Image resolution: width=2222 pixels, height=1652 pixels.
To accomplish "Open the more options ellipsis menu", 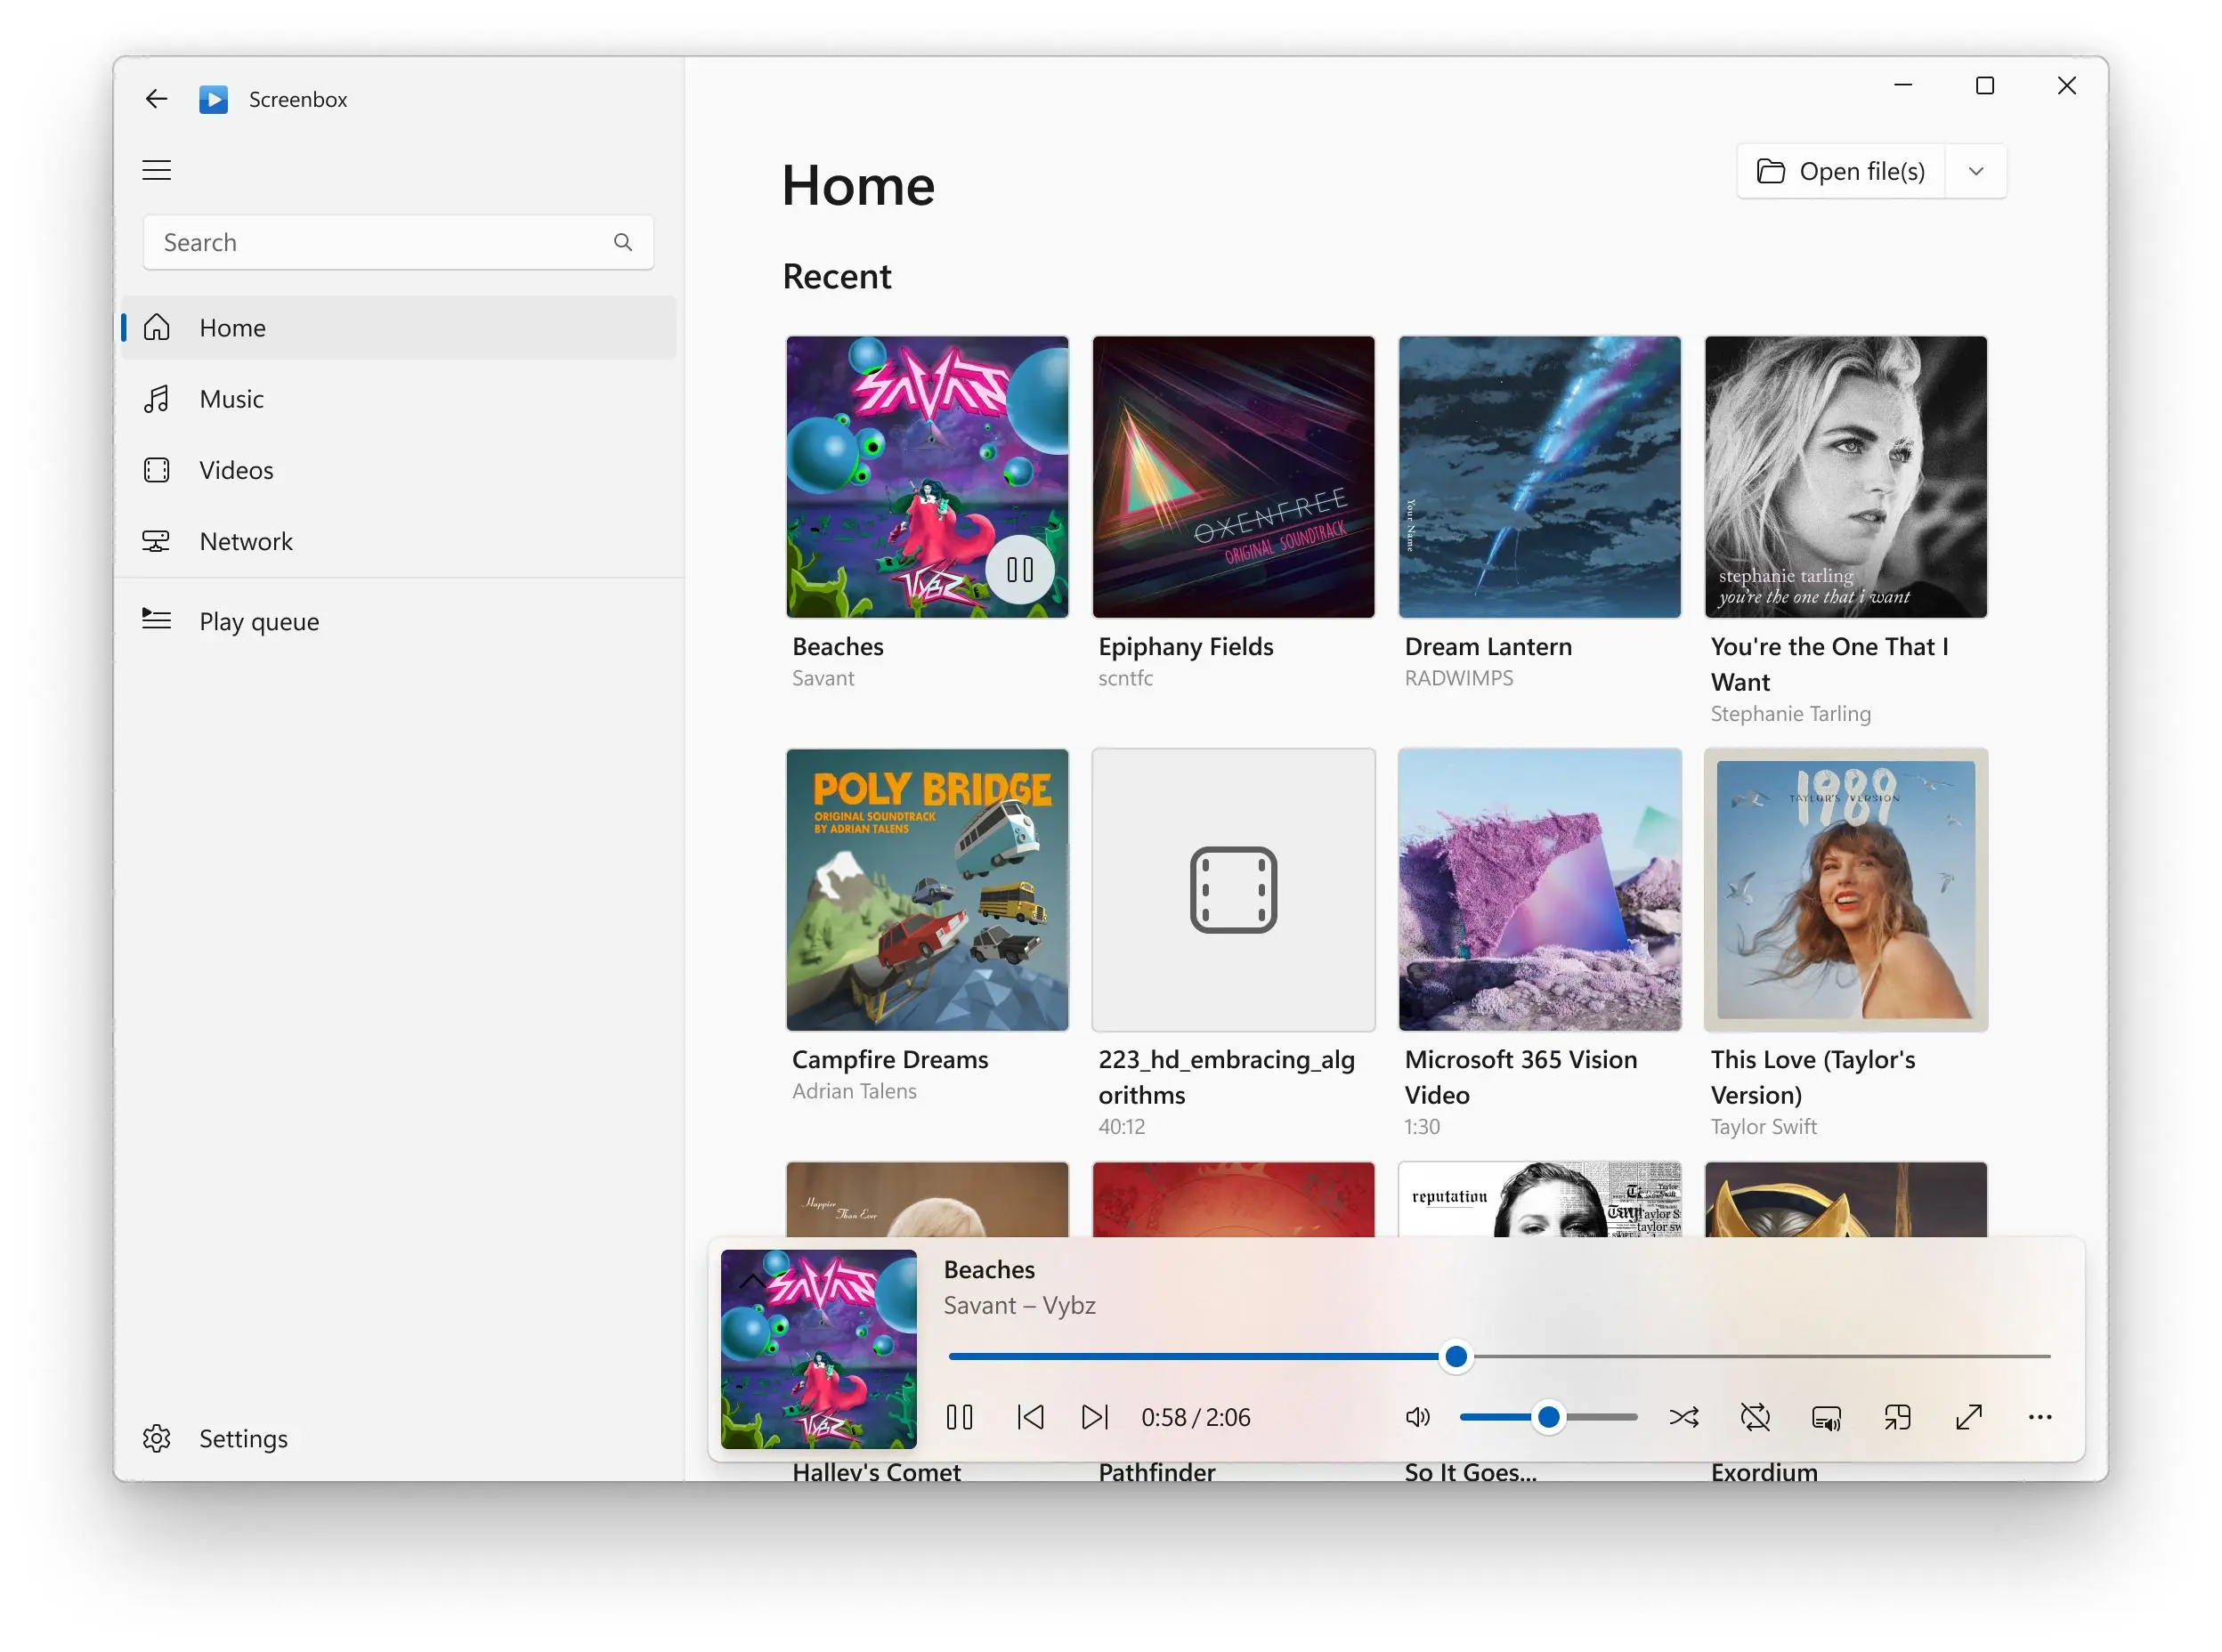I will (x=2040, y=1417).
